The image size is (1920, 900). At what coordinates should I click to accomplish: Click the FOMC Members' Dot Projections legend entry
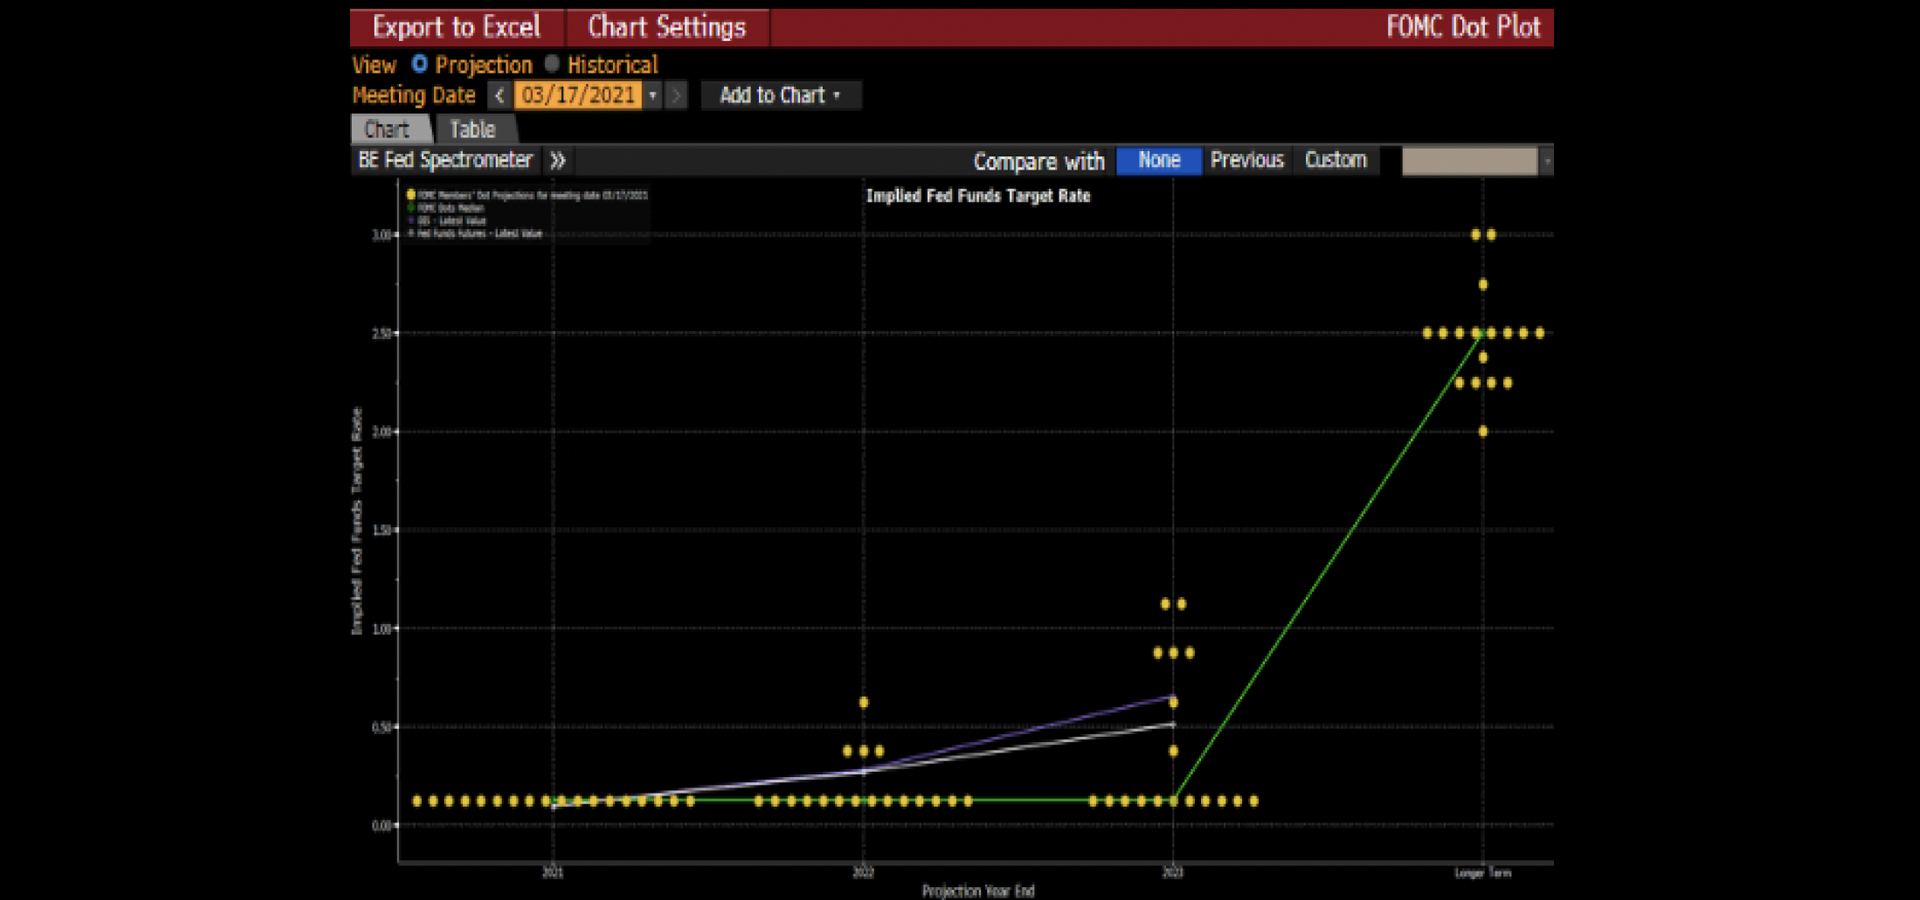pyautogui.click(x=527, y=195)
